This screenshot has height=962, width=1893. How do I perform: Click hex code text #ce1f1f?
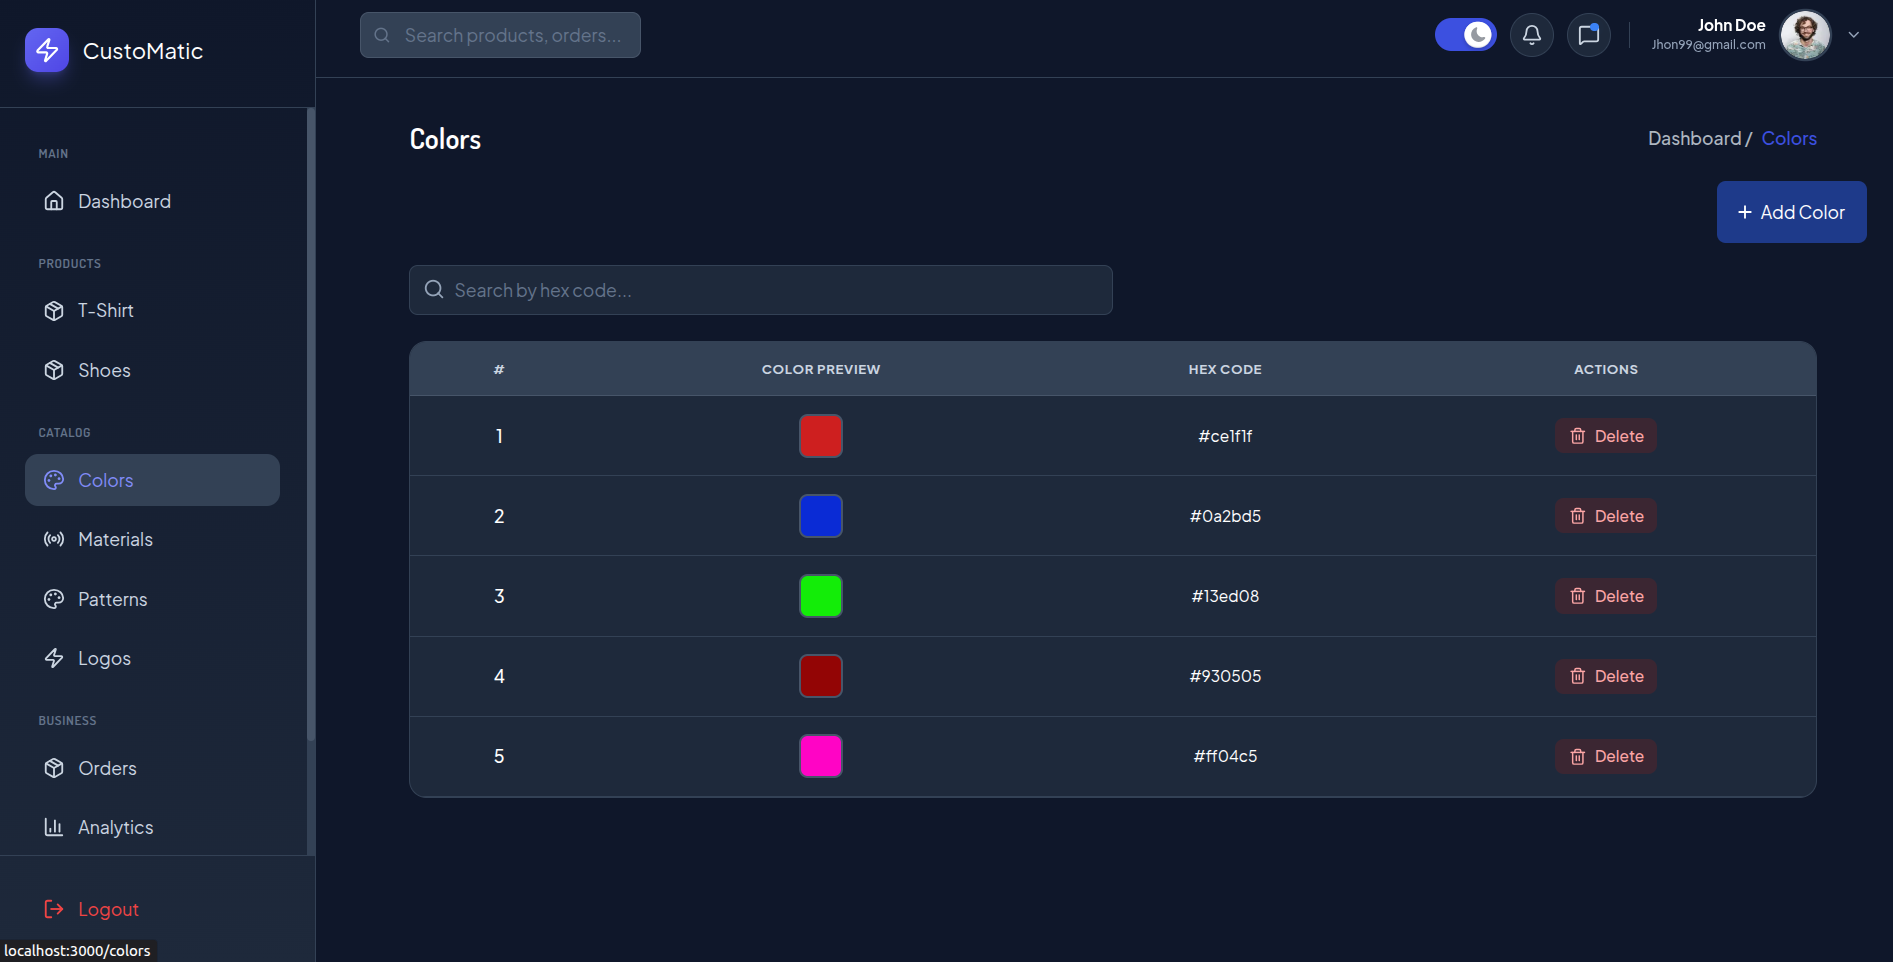(1225, 436)
